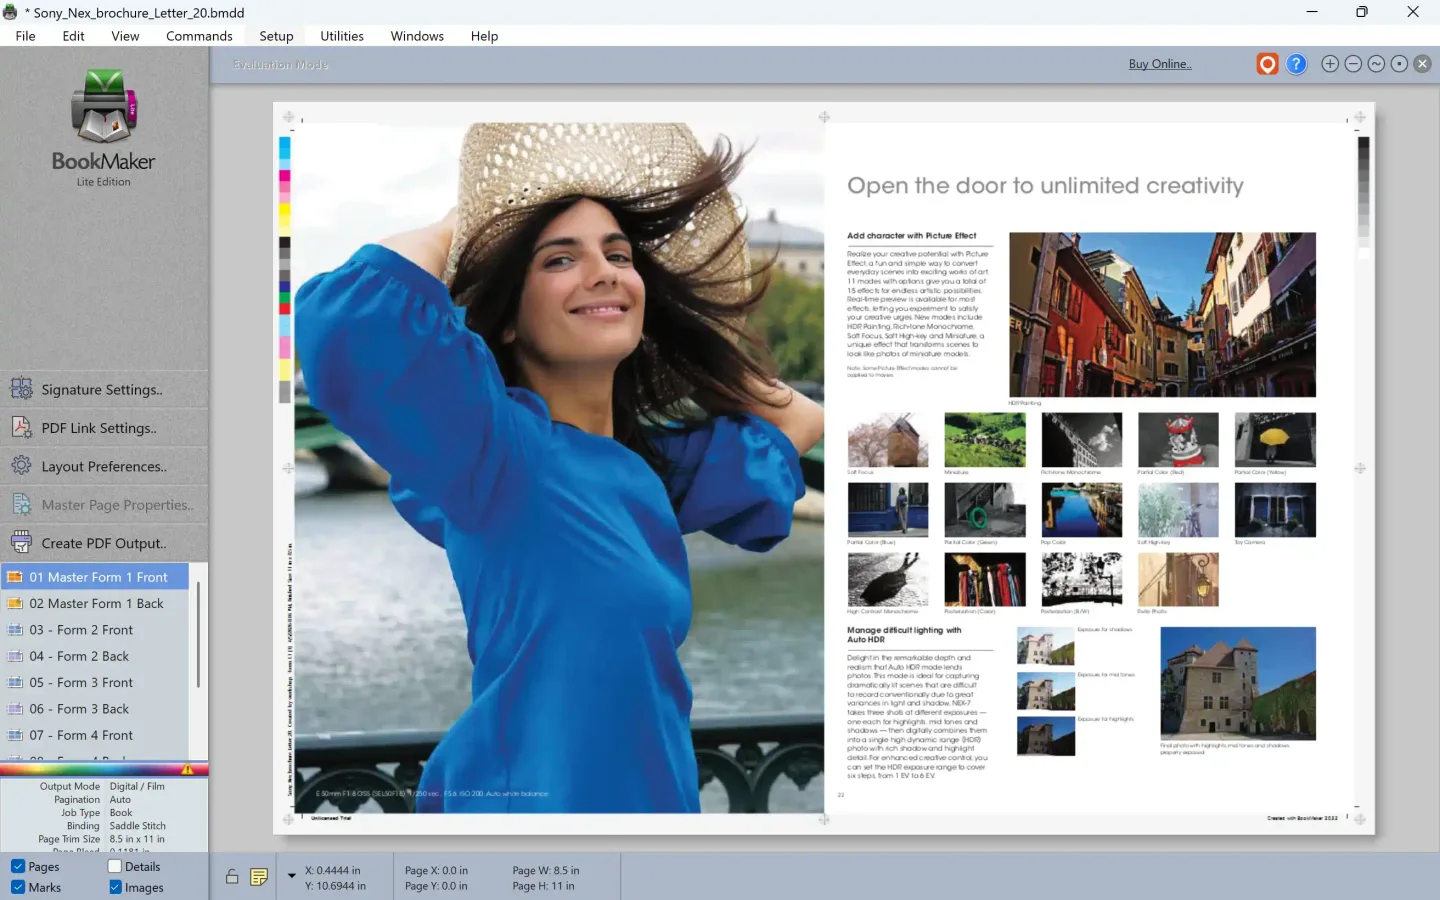Select 06 - Form 3 Back
The width and height of the screenshot is (1440, 900).
coord(95,709)
